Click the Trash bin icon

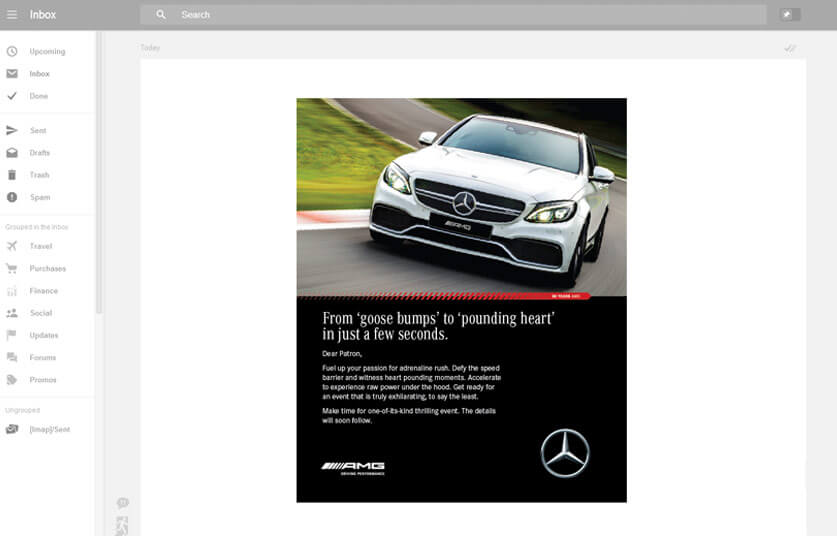(12, 175)
